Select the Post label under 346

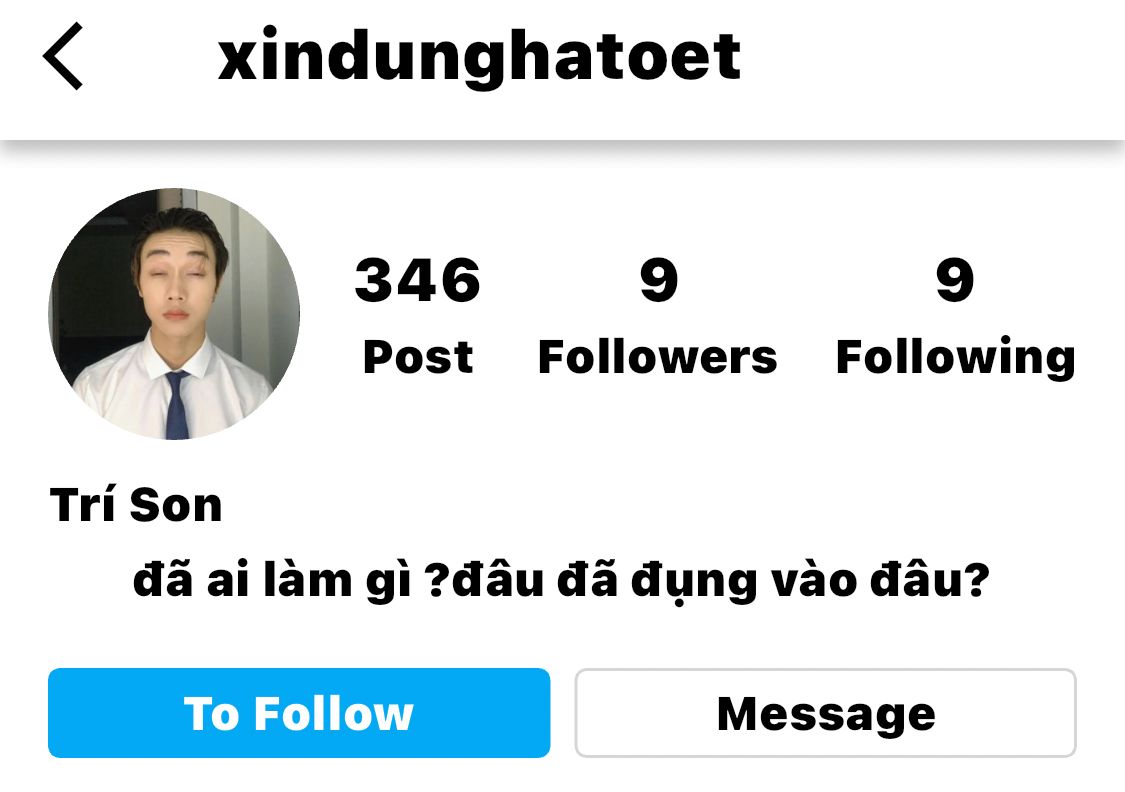pyautogui.click(x=418, y=357)
